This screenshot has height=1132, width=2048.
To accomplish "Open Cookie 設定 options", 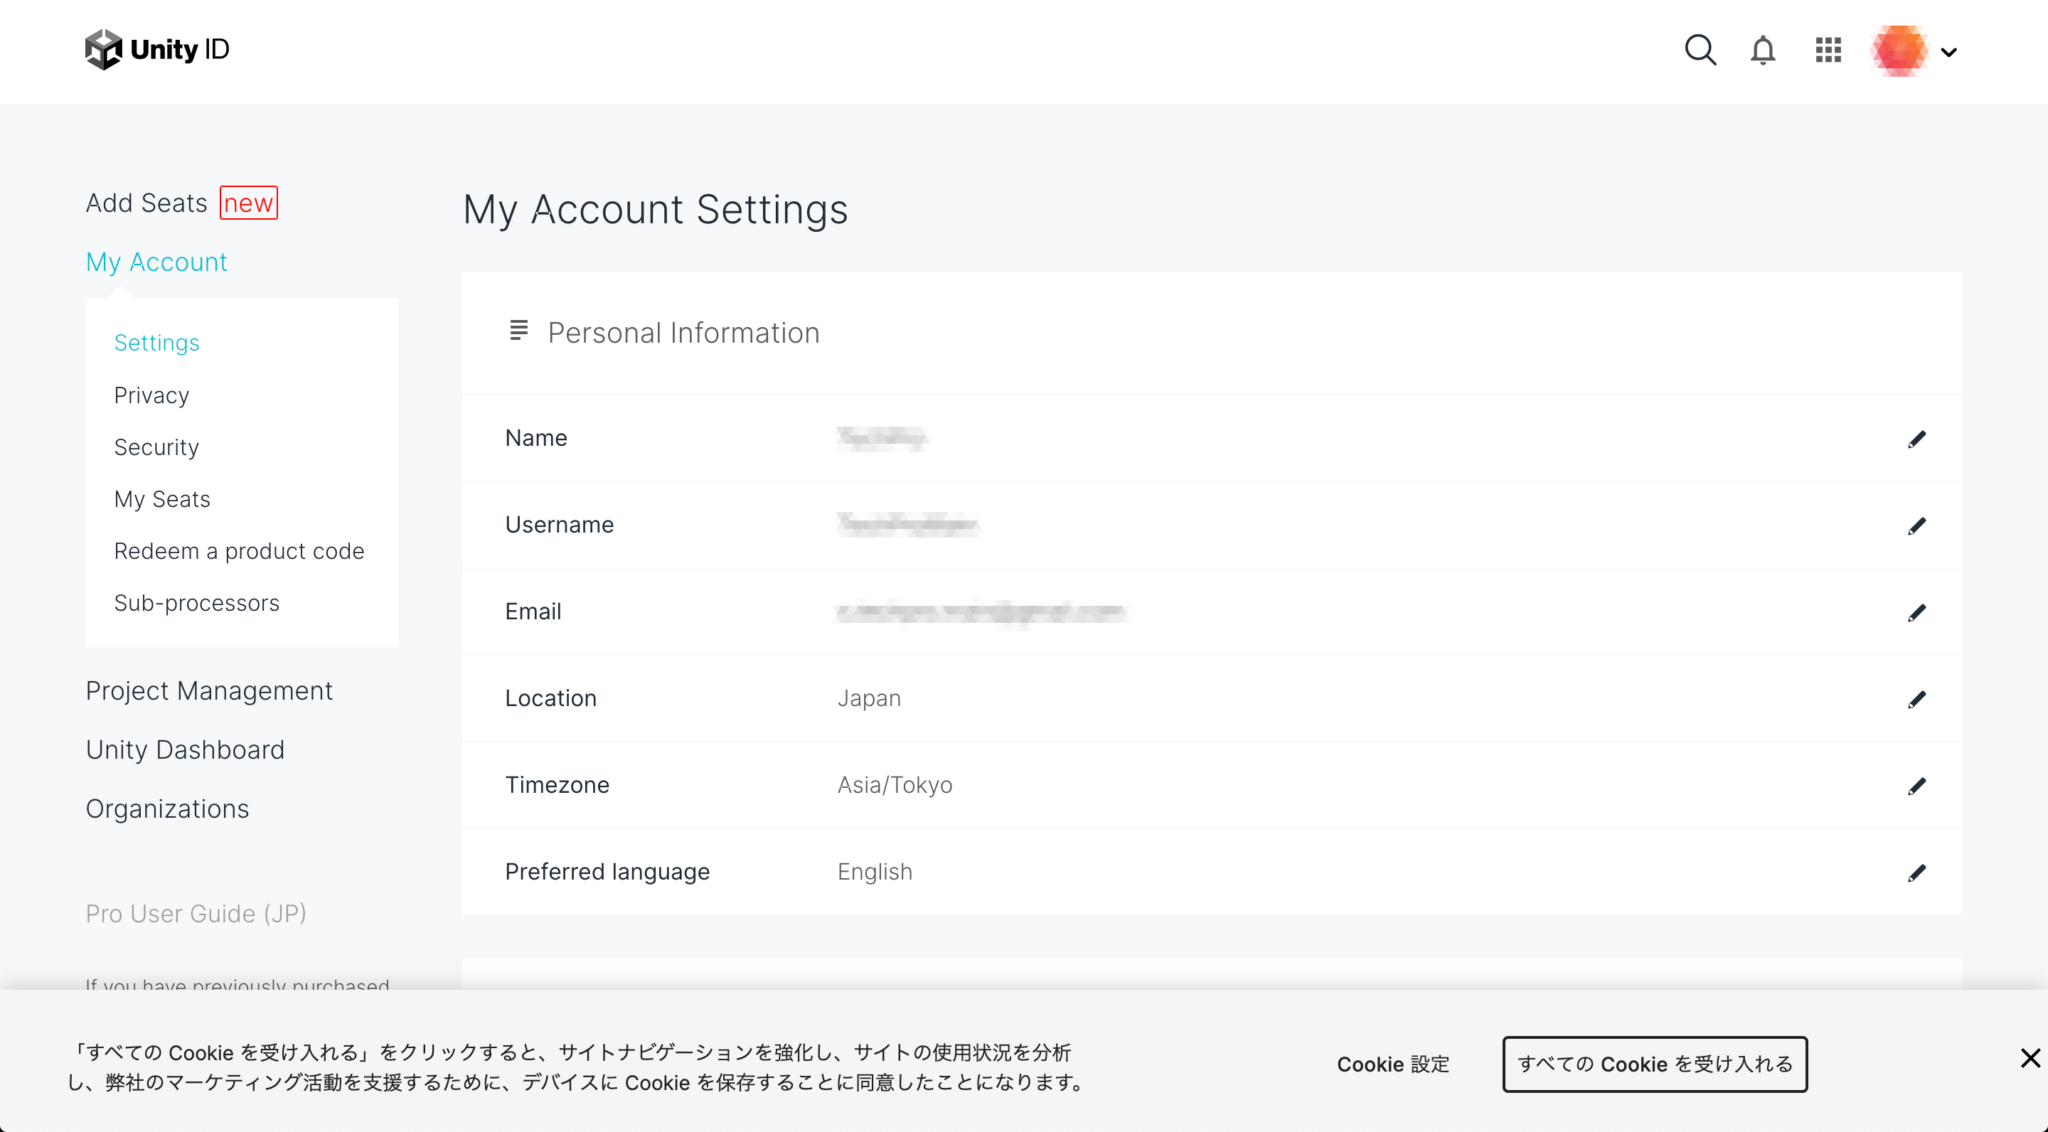I will pyautogui.click(x=1392, y=1064).
